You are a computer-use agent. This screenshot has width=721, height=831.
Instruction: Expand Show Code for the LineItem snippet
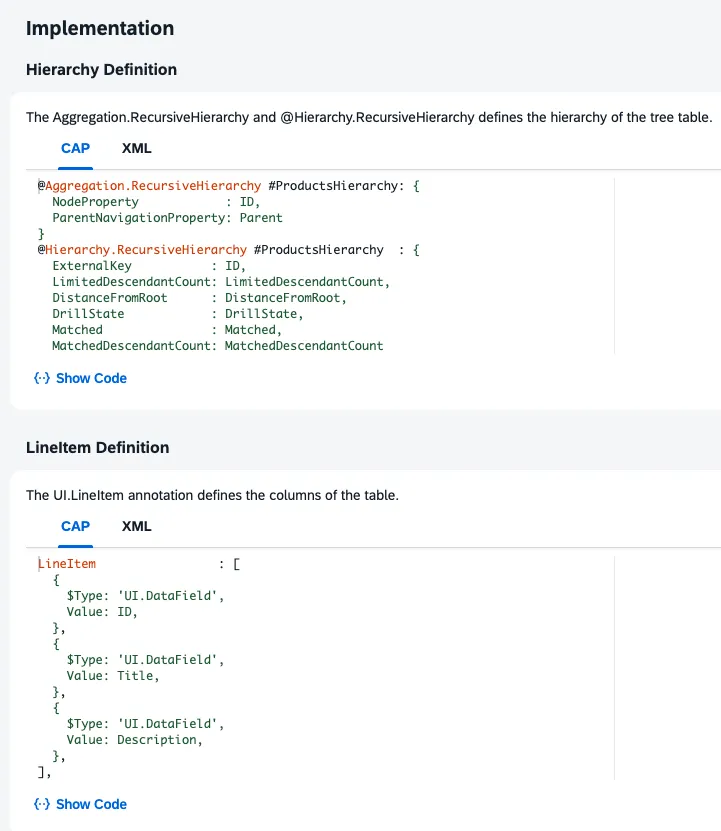[91, 804]
